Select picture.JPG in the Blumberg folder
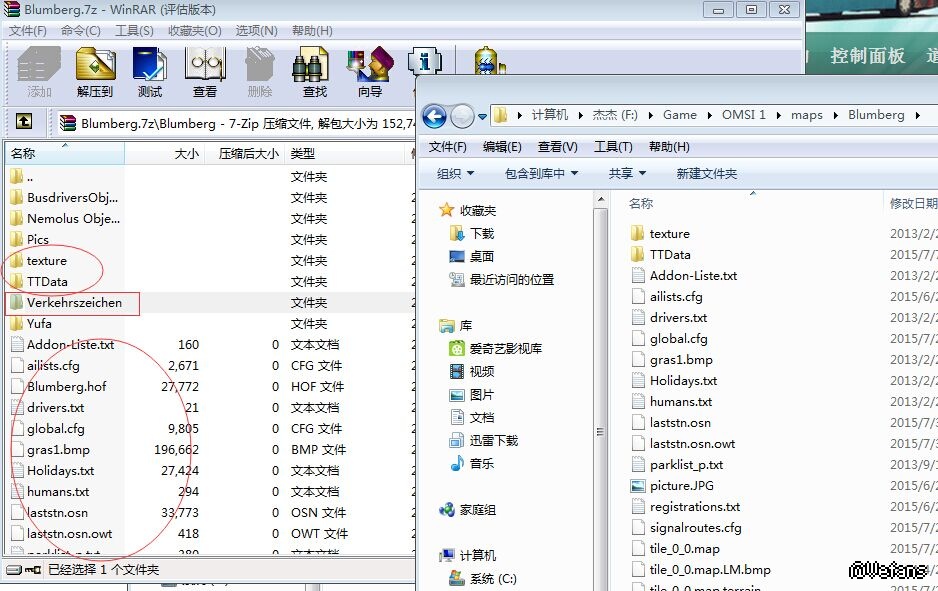Image resolution: width=938 pixels, height=591 pixels. pos(681,485)
